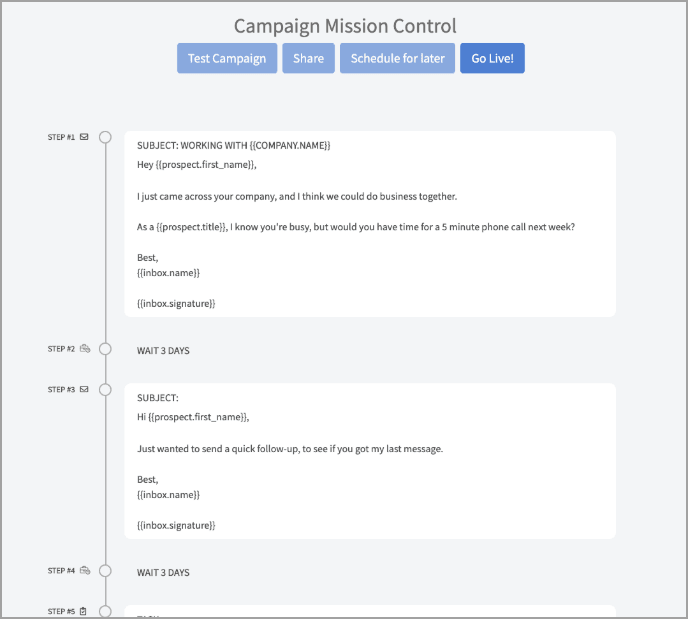Viewport: 688px width, 619px height.
Task: Click the Test Campaign button
Action: (227, 58)
